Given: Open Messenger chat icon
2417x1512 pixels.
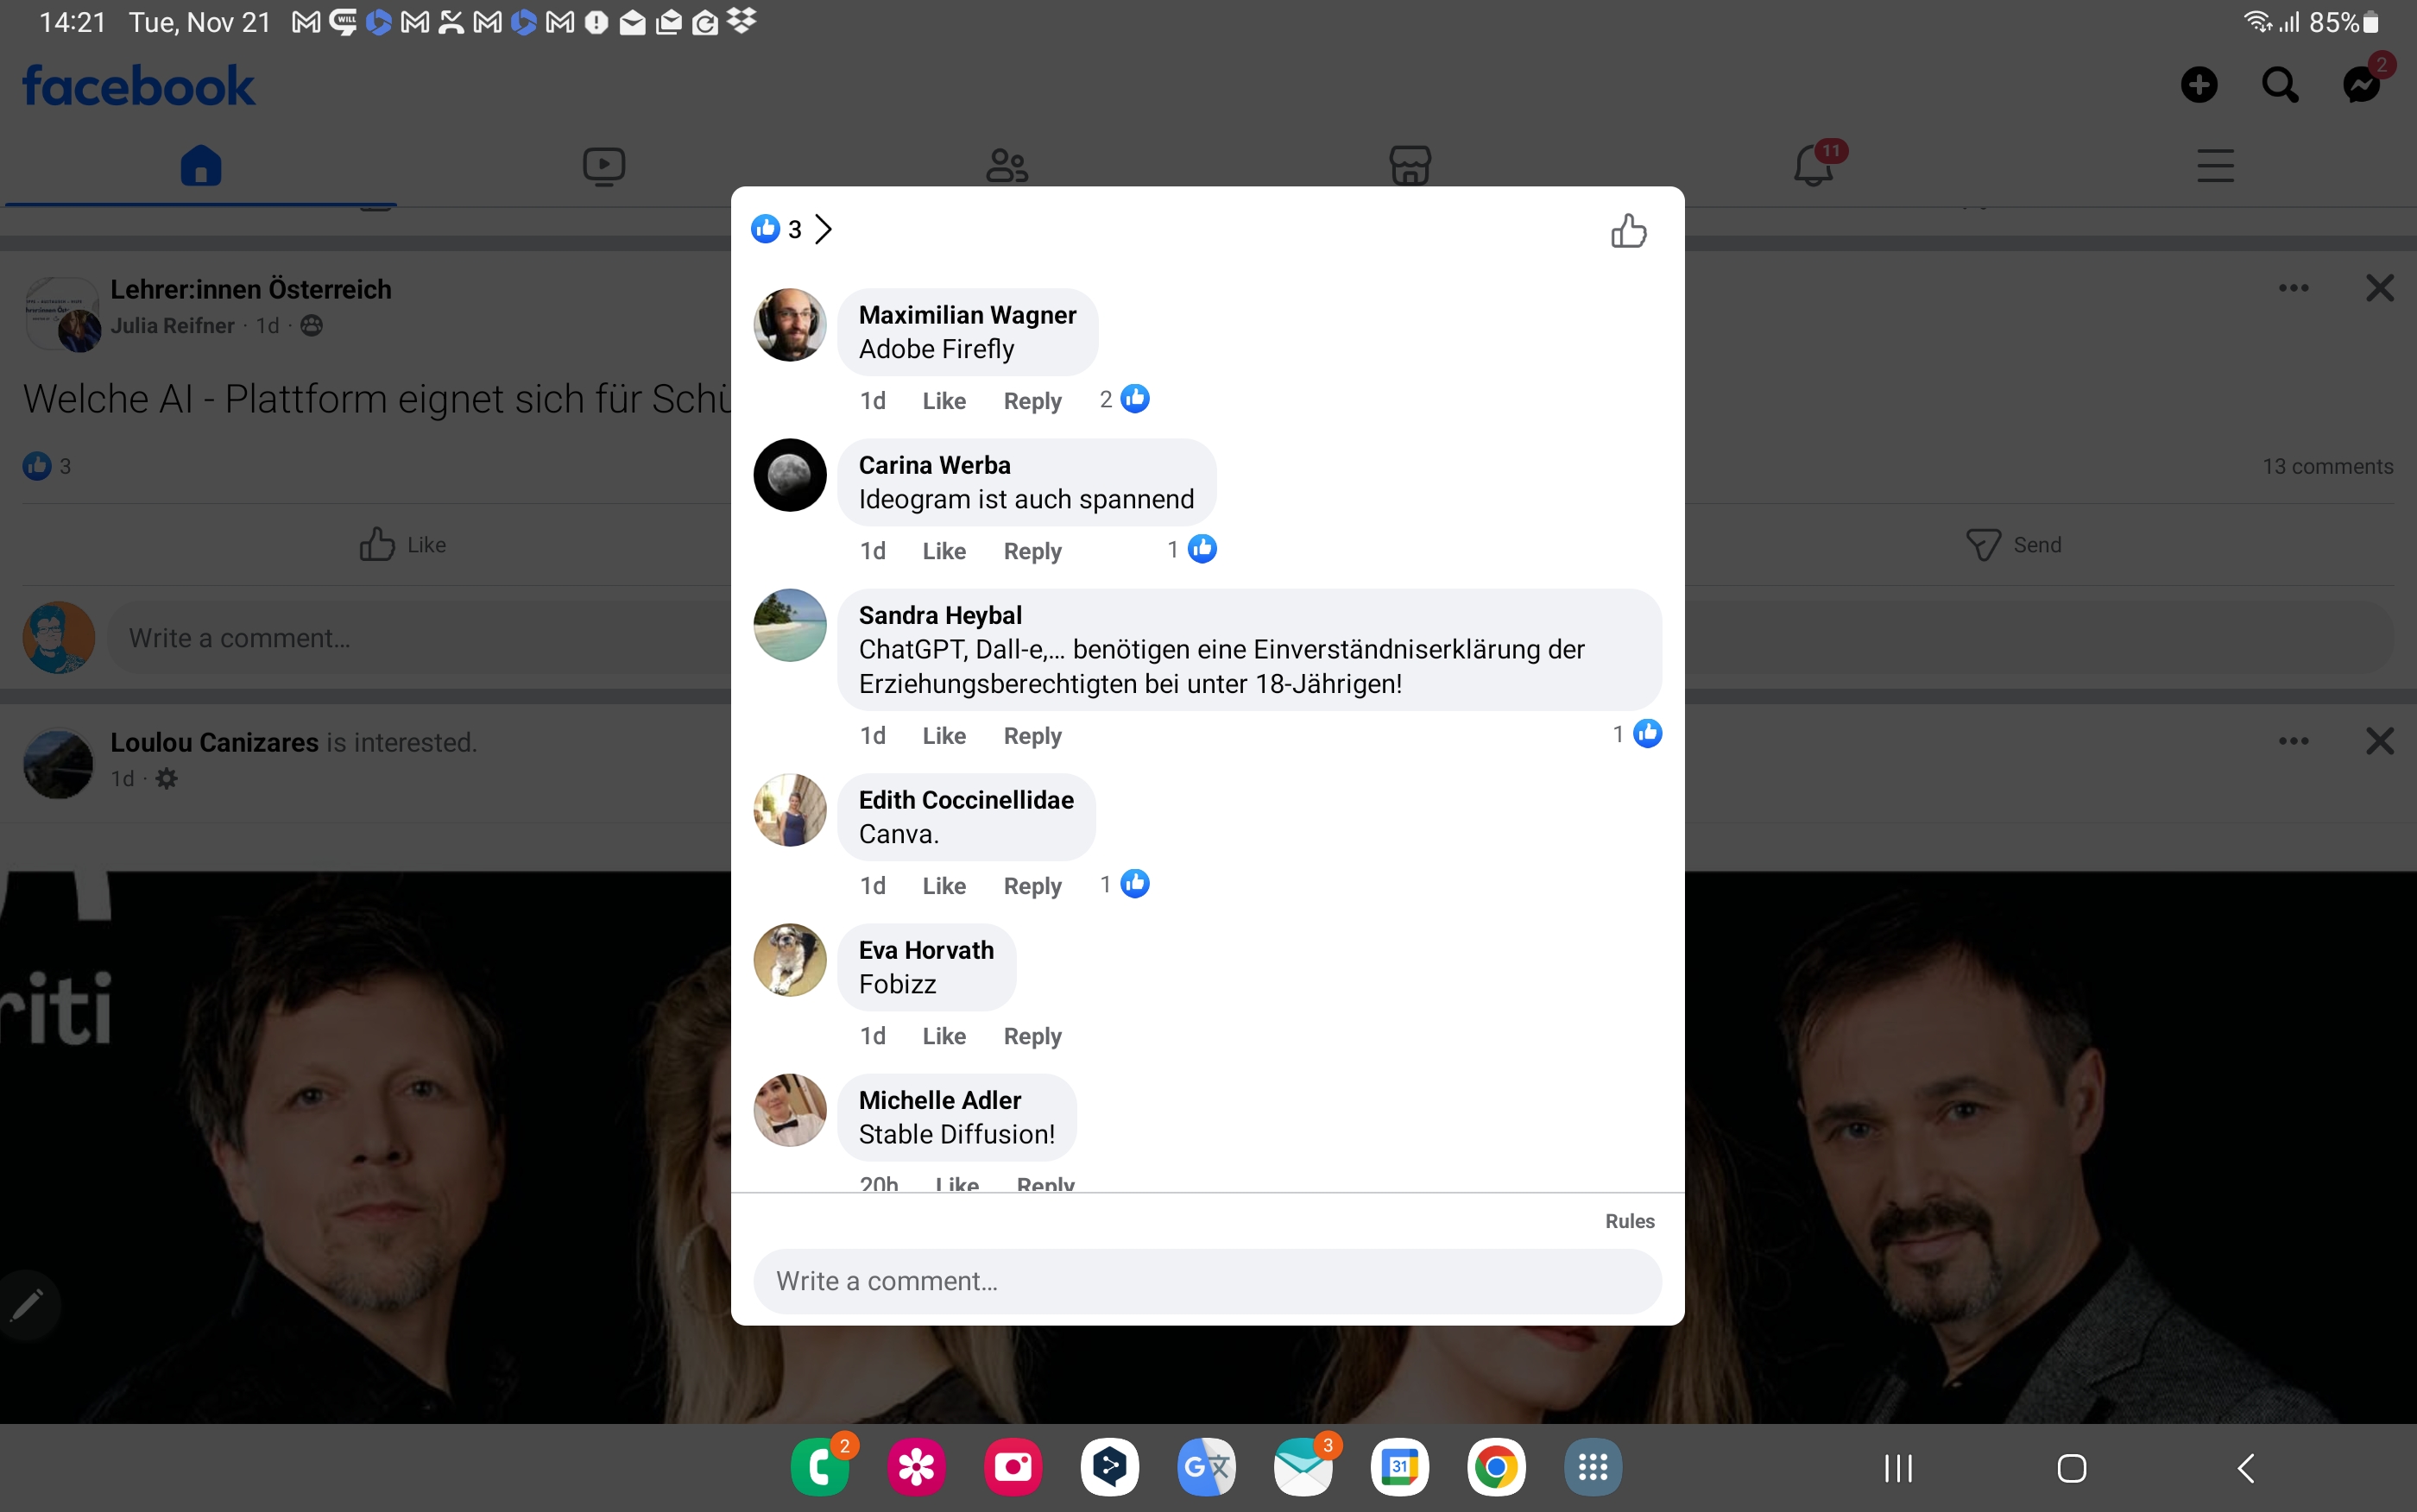Looking at the screenshot, I should (x=2361, y=85).
